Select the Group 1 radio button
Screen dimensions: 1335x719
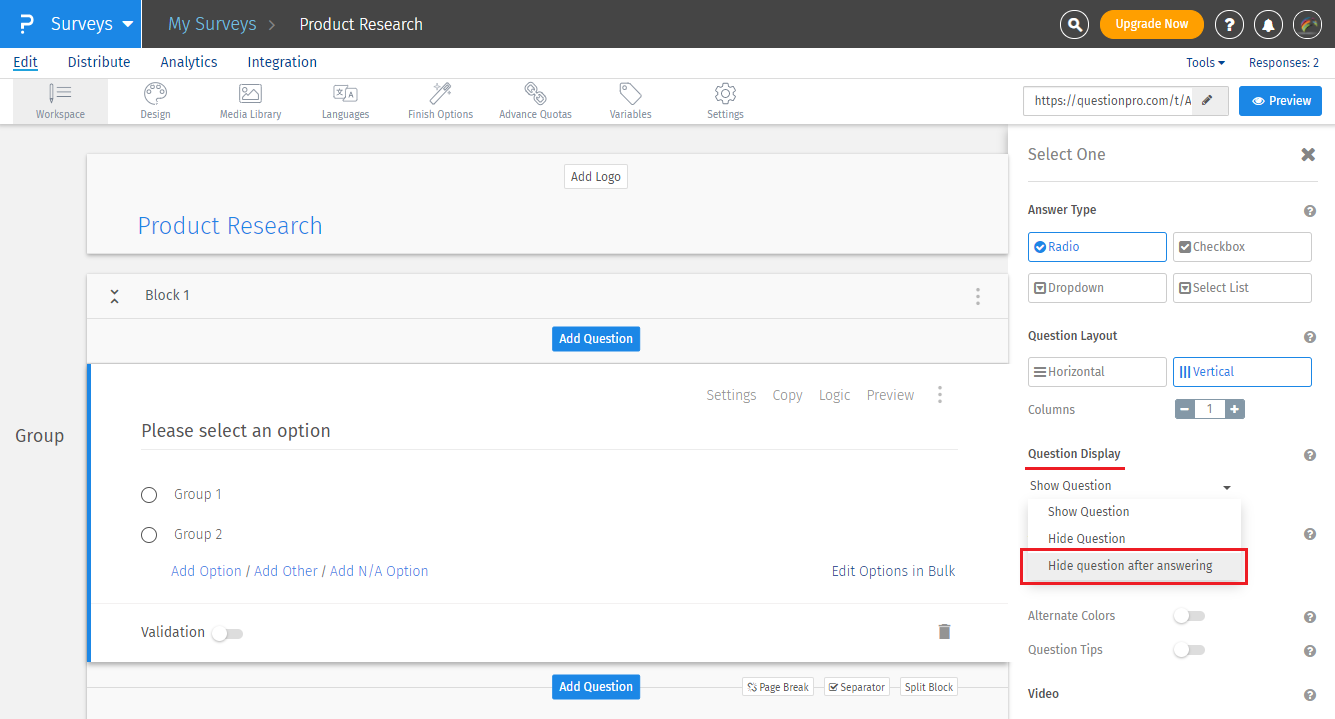[149, 494]
